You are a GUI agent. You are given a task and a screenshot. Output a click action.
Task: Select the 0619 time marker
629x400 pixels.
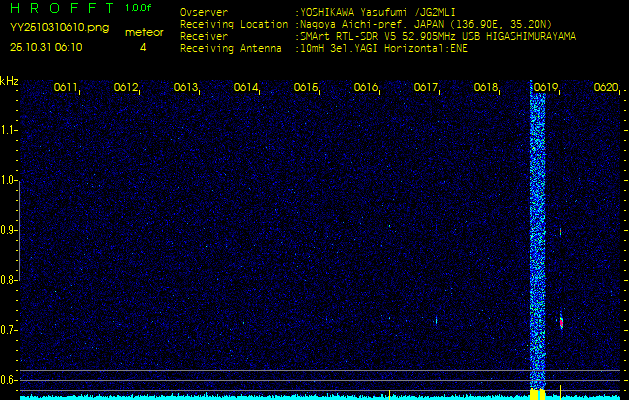pos(546,88)
